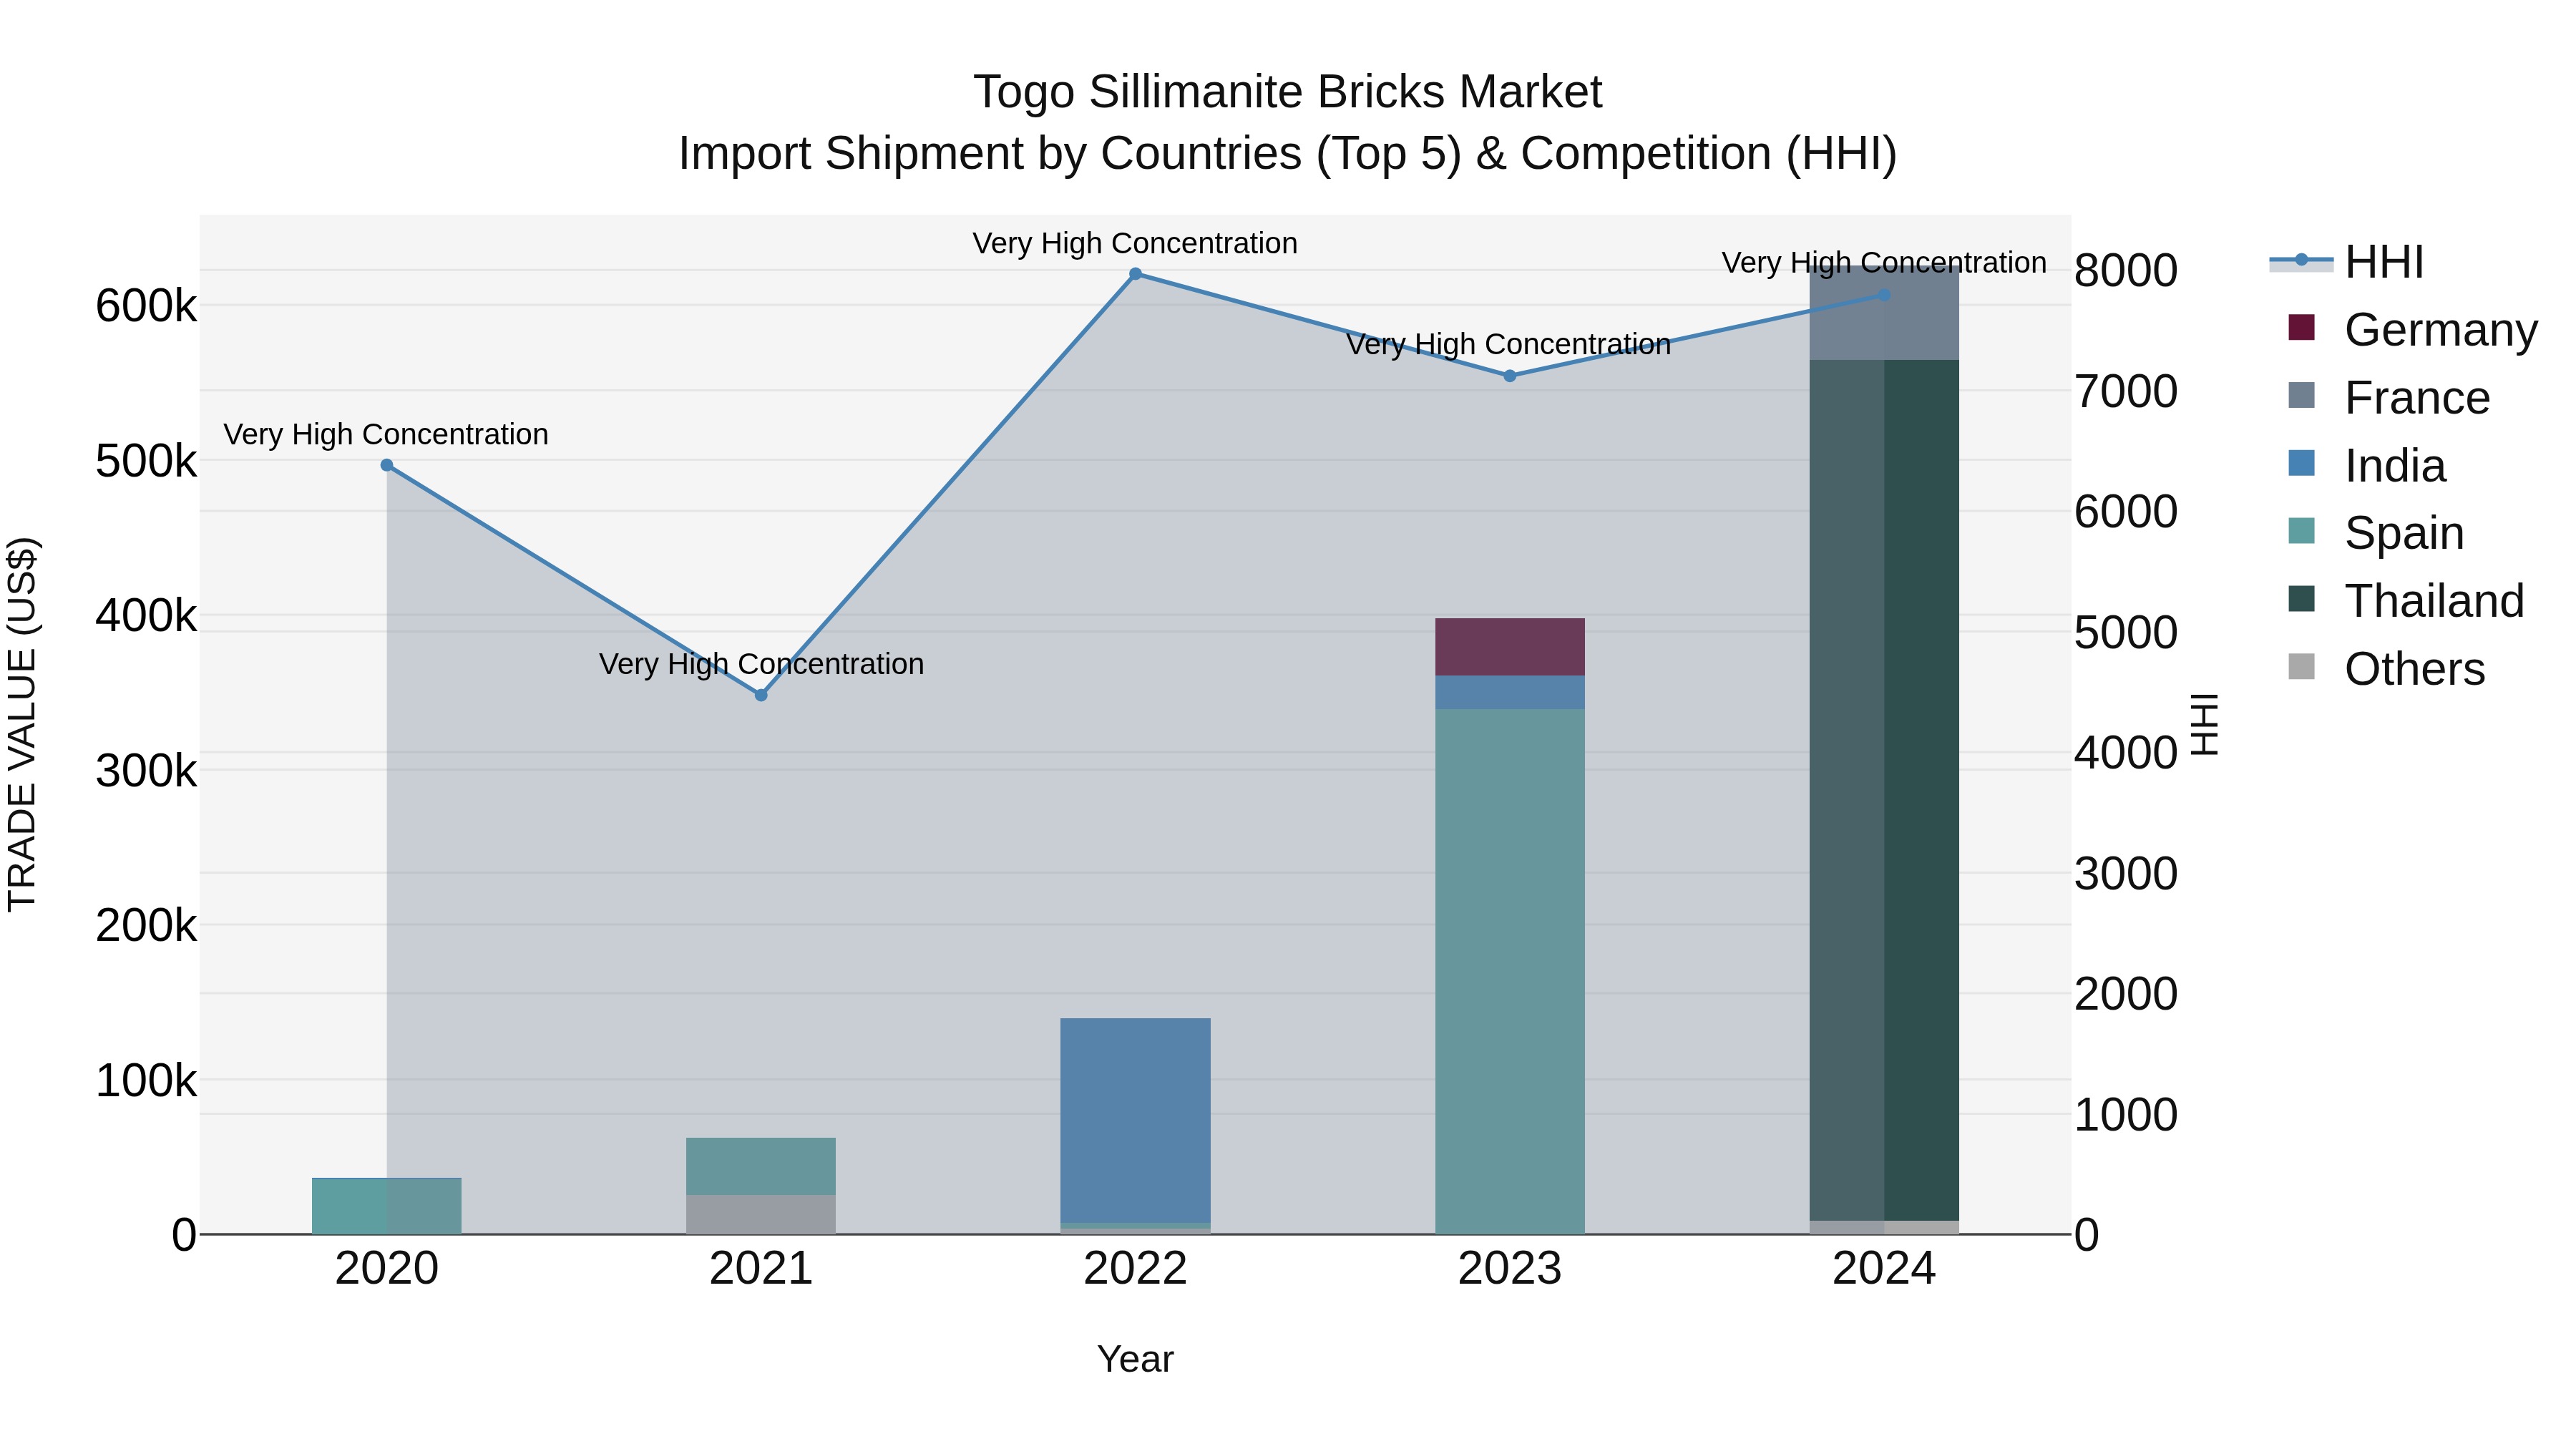2576x1449 pixels.
Task: Click the chart title 'Togo Sillimanite Bricks Market'
Action: pyautogui.click(x=1288, y=92)
